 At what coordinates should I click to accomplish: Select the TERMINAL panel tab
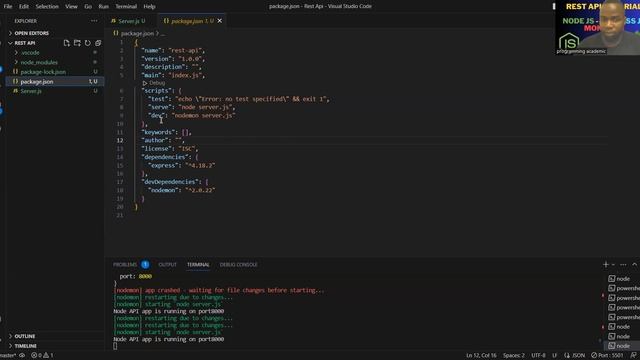point(198,265)
